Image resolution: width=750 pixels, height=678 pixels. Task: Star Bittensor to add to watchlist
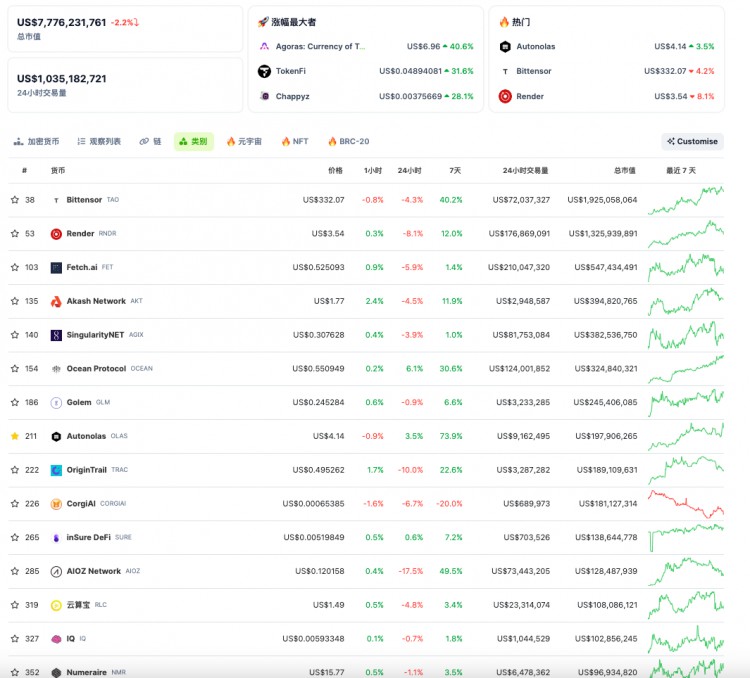click(14, 200)
